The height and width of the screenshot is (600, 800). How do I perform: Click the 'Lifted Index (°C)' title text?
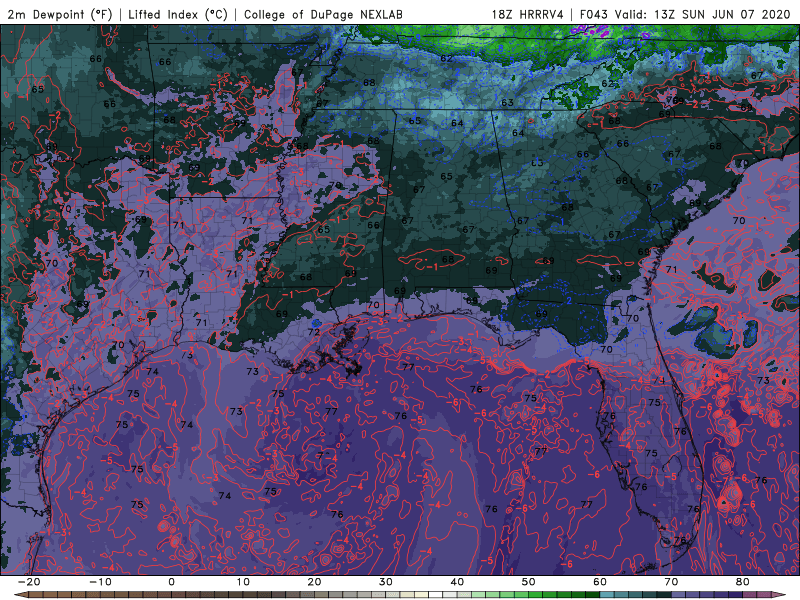178,14
